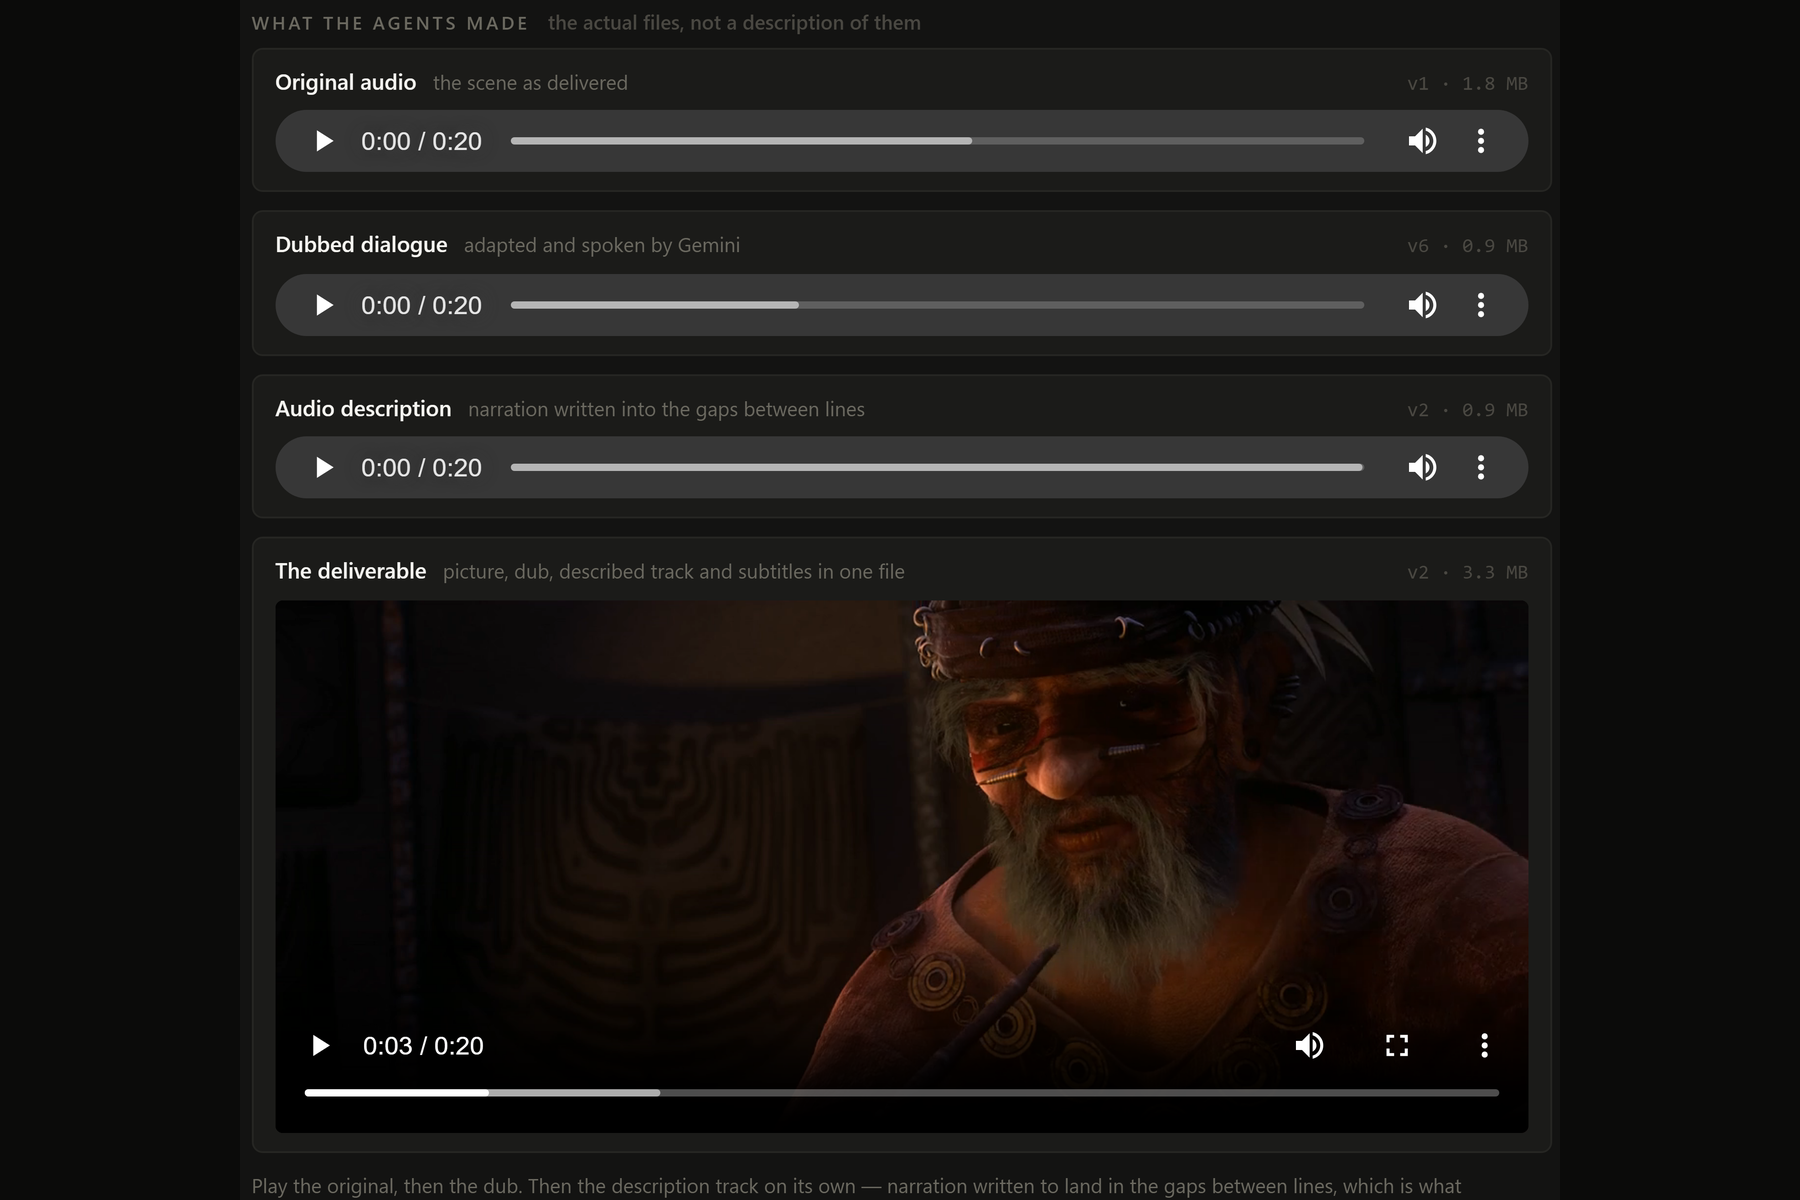This screenshot has width=1800, height=1200.
Task: Click the 'v1 · 1.8 MB' version label
Action: 1467,84
